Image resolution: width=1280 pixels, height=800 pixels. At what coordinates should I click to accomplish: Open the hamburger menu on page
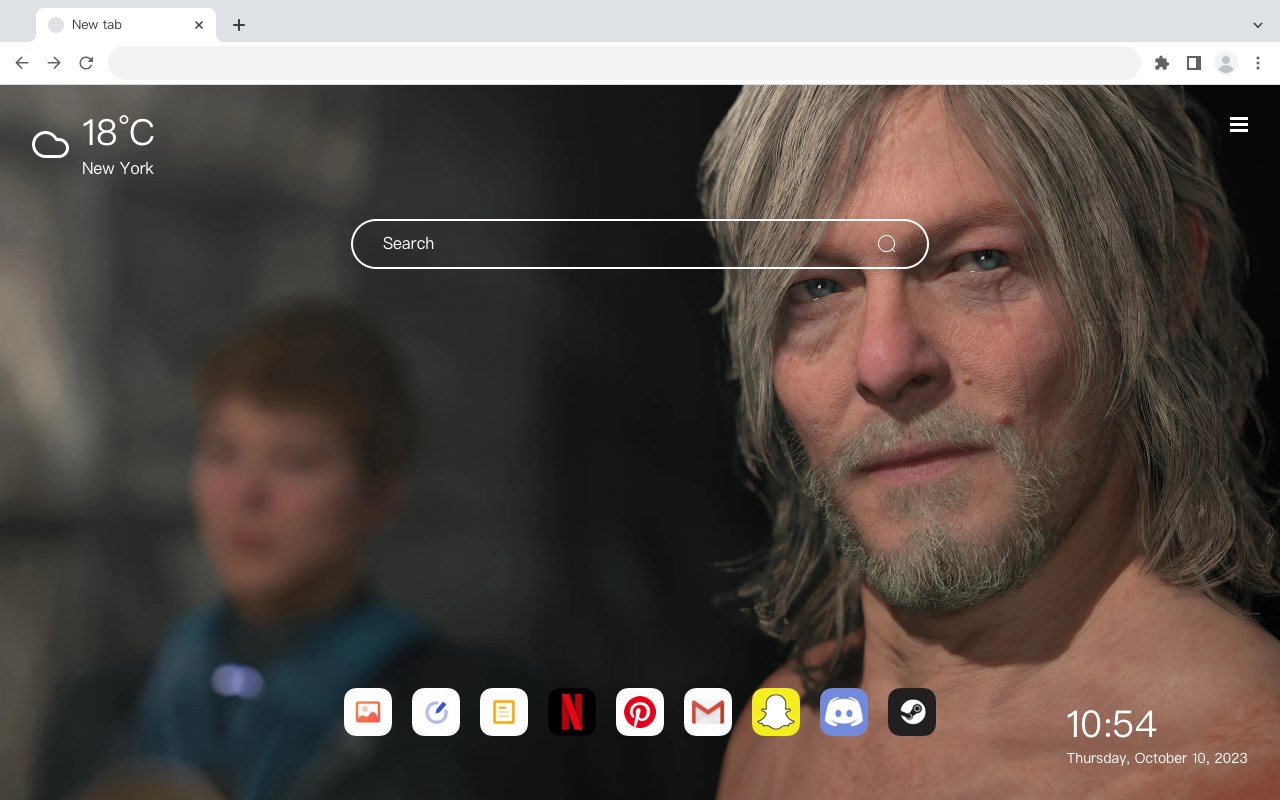point(1239,125)
